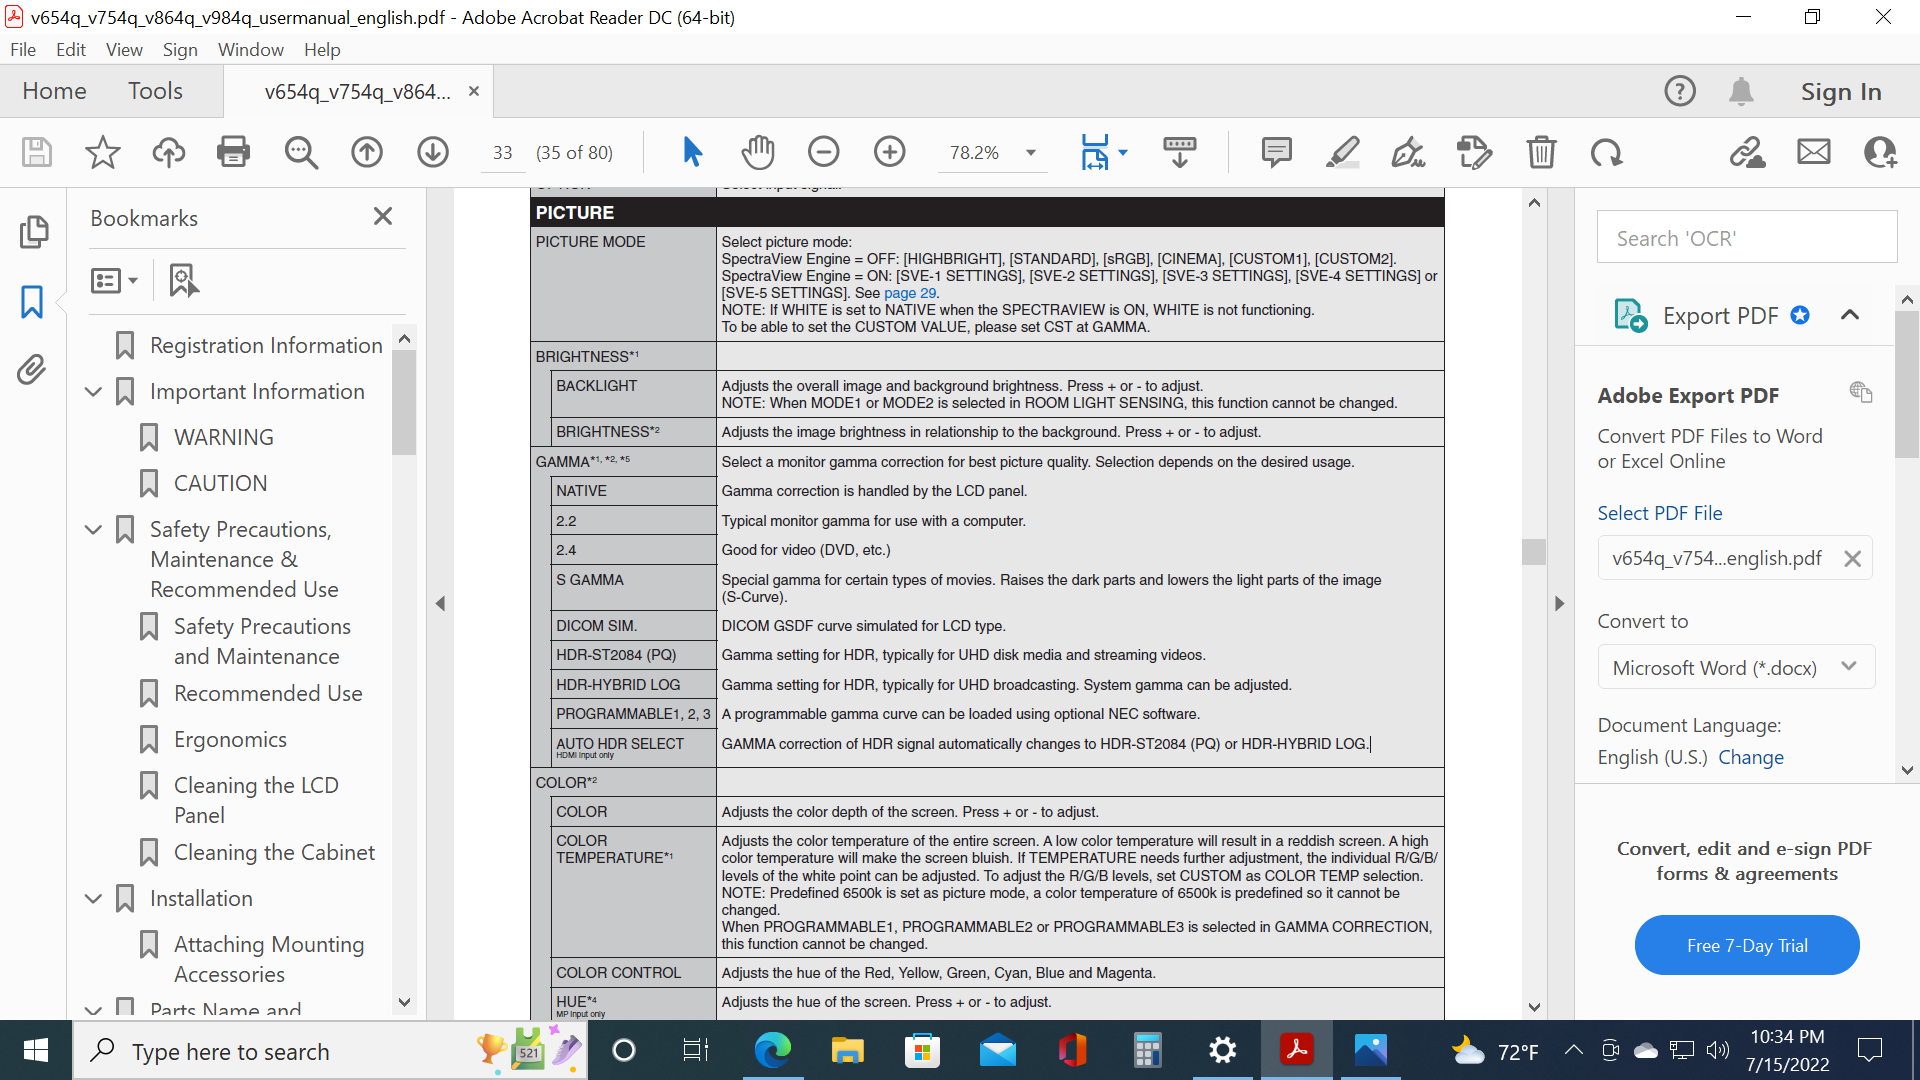The image size is (1920, 1080).
Task: Select the Arrow/Select tool icon
Action: click(x=694, y=149)
